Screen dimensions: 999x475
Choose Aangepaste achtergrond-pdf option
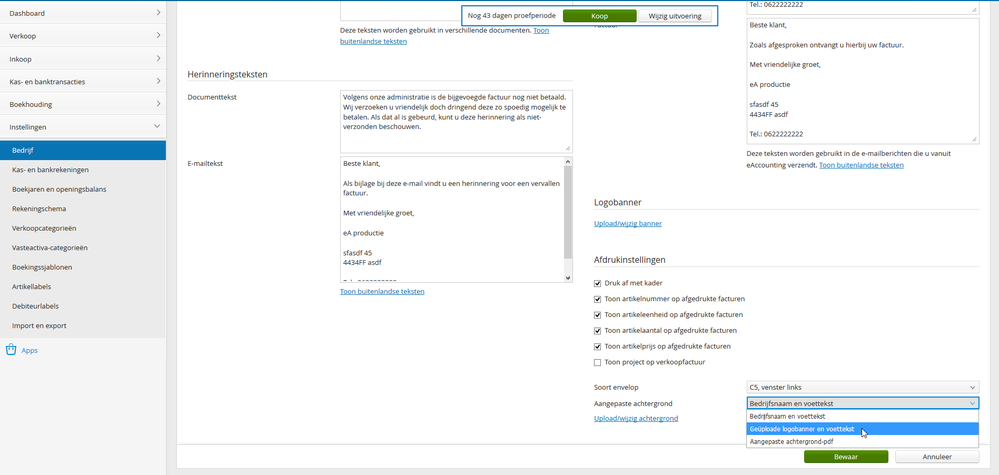(x=863, y=441)
